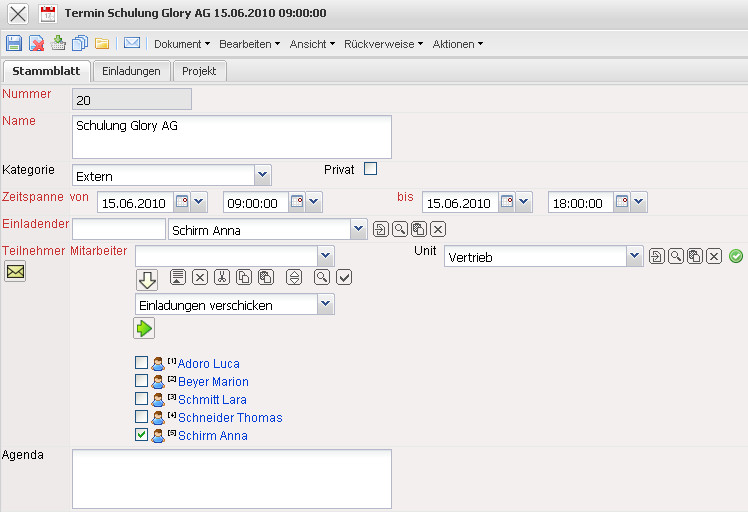Click the envelope icon in the top toolbar
This screenshot has height=512, width=748.
tap(131, 43)
